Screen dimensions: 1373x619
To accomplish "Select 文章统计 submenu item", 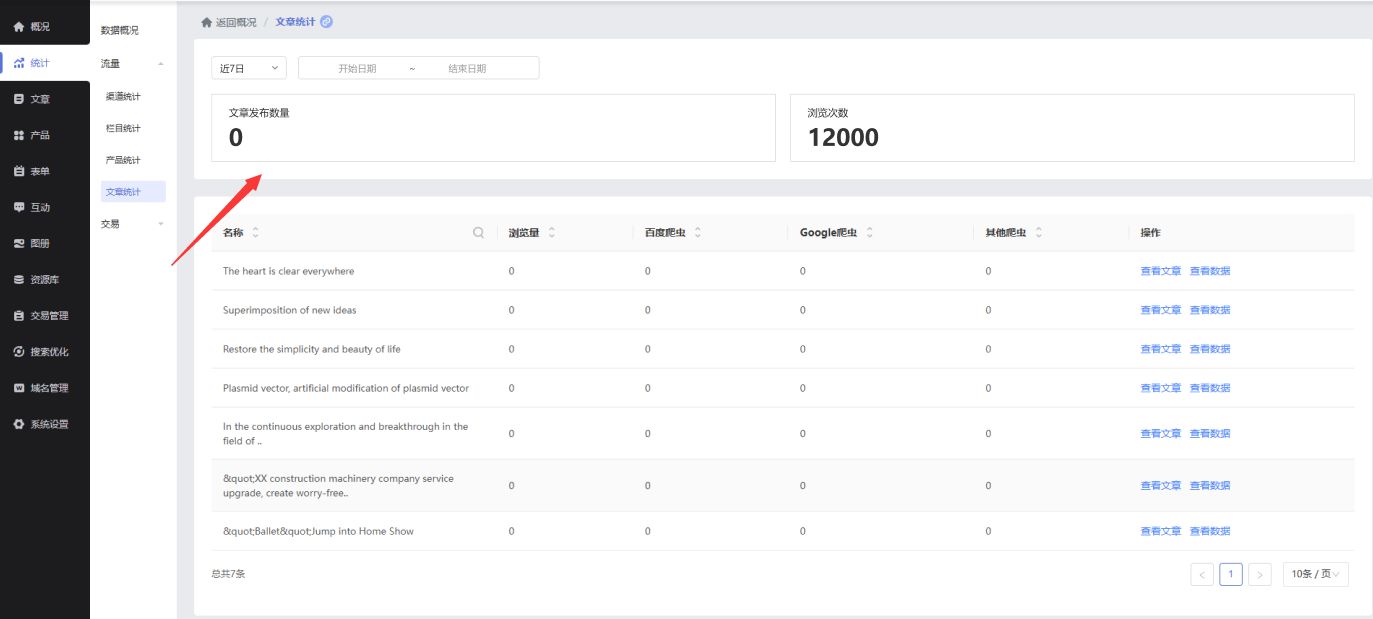I will [x=133, y=192].
